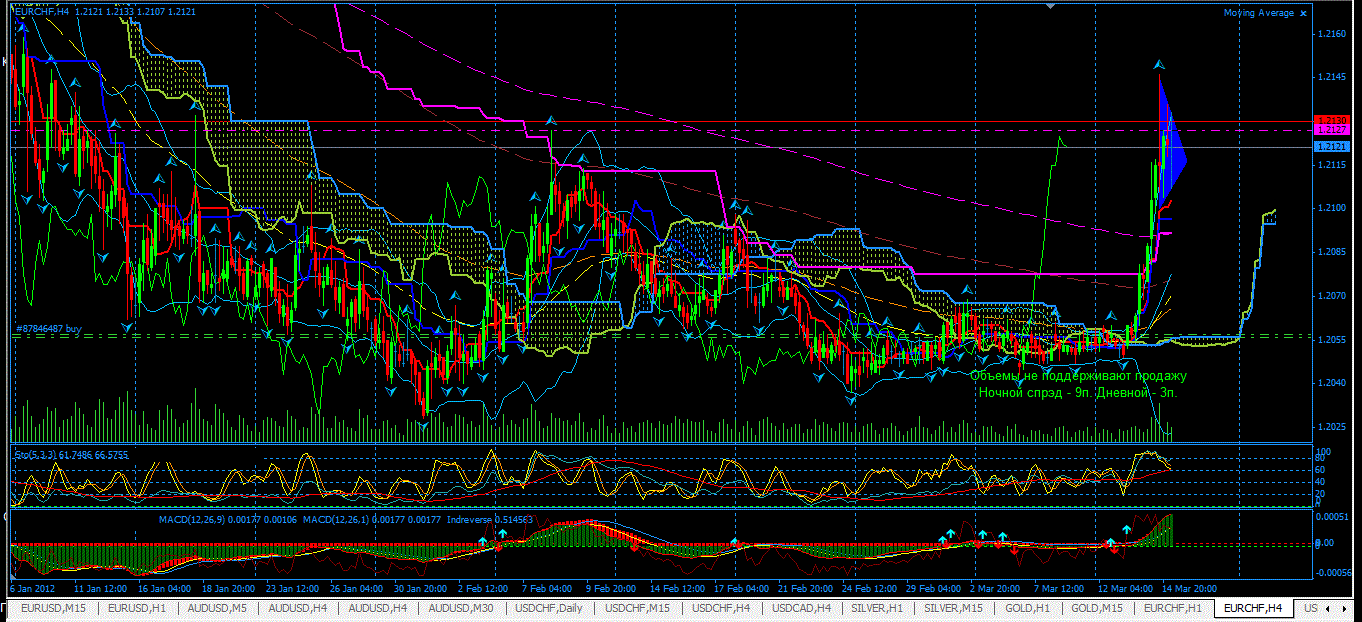Go to the USDCAD,H4 chart tab
This screenshot has height=622, width=1362.
pyautogui.click(x=803, y=608)
